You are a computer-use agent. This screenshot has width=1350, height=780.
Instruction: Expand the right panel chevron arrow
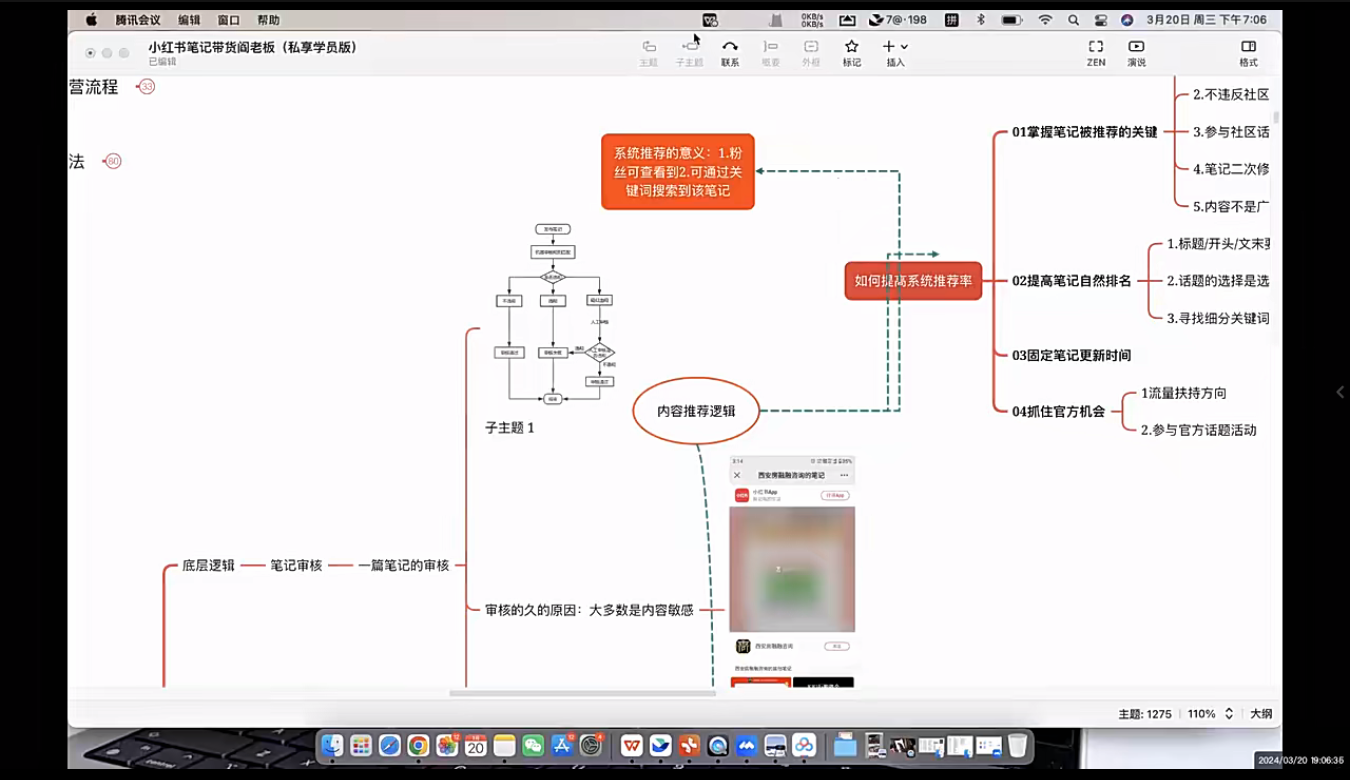(x=1340, y=392)
